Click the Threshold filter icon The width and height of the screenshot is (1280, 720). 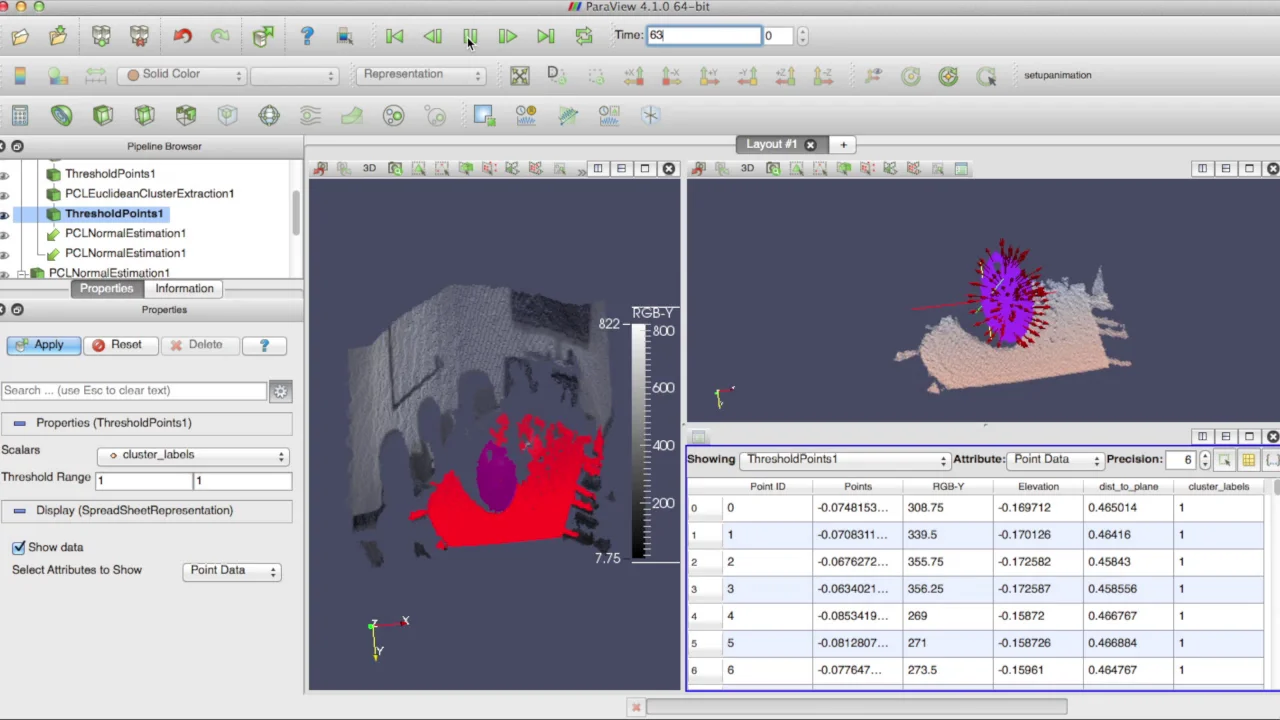[186, 116]
